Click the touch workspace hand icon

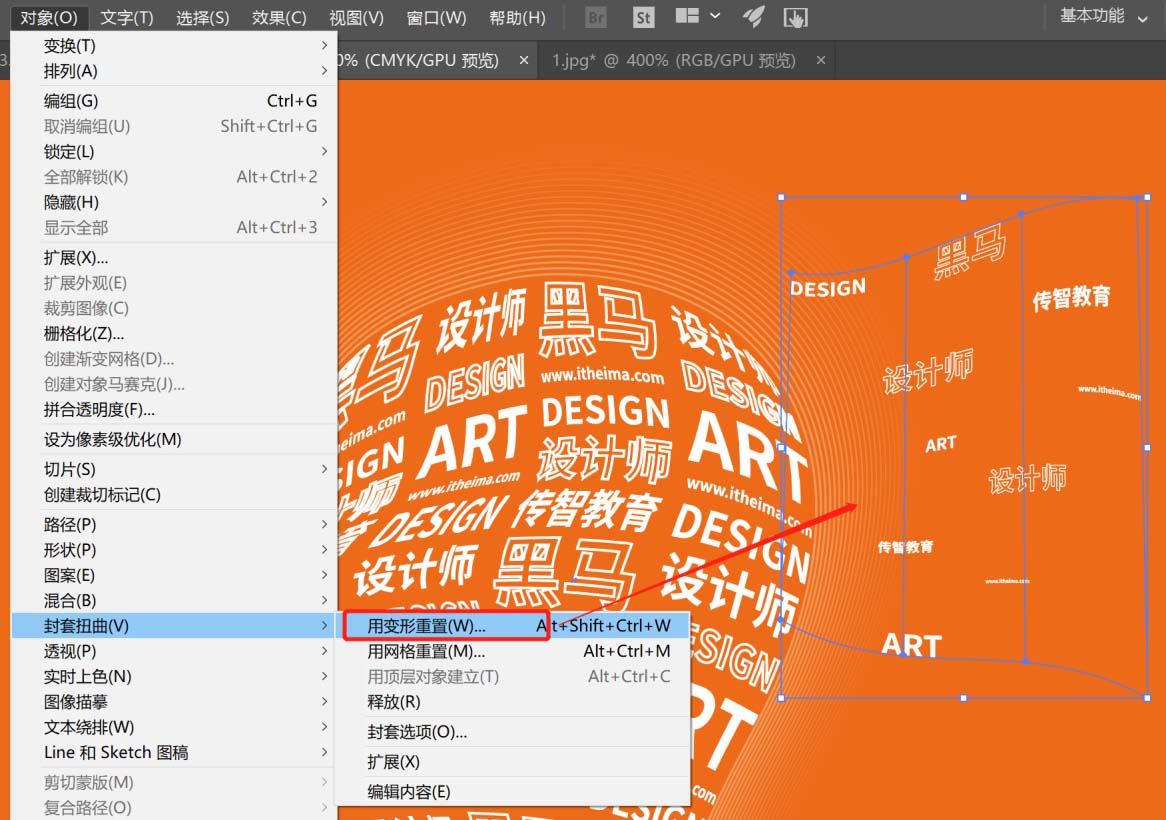[795, 17]
